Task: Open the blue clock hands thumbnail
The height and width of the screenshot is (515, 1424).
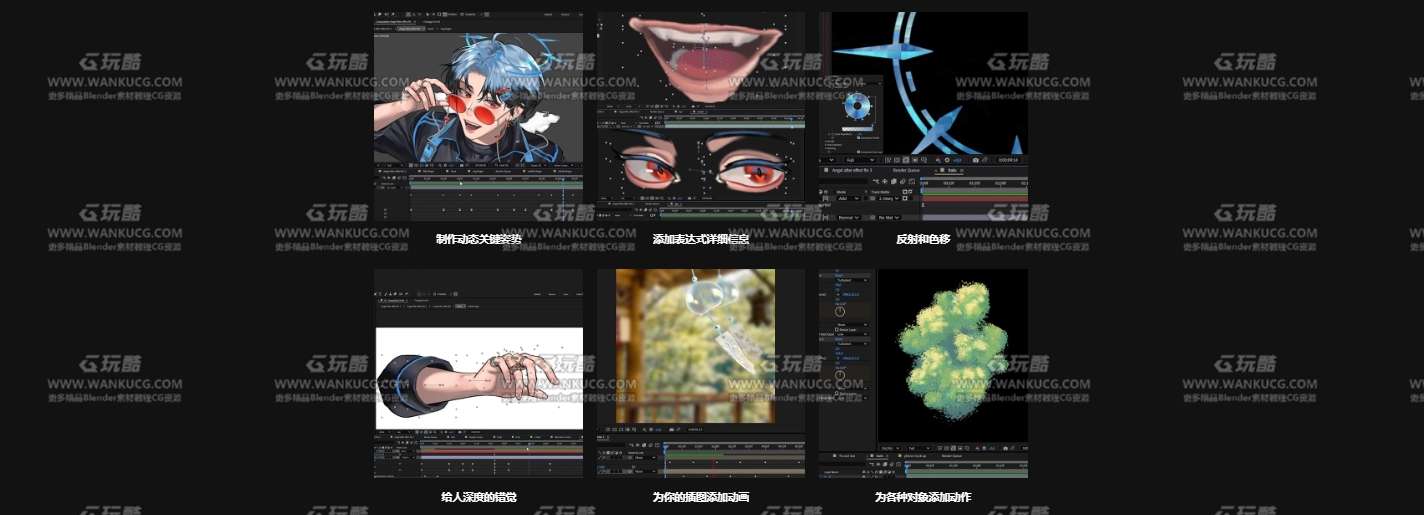Action: tap(923, 116)
